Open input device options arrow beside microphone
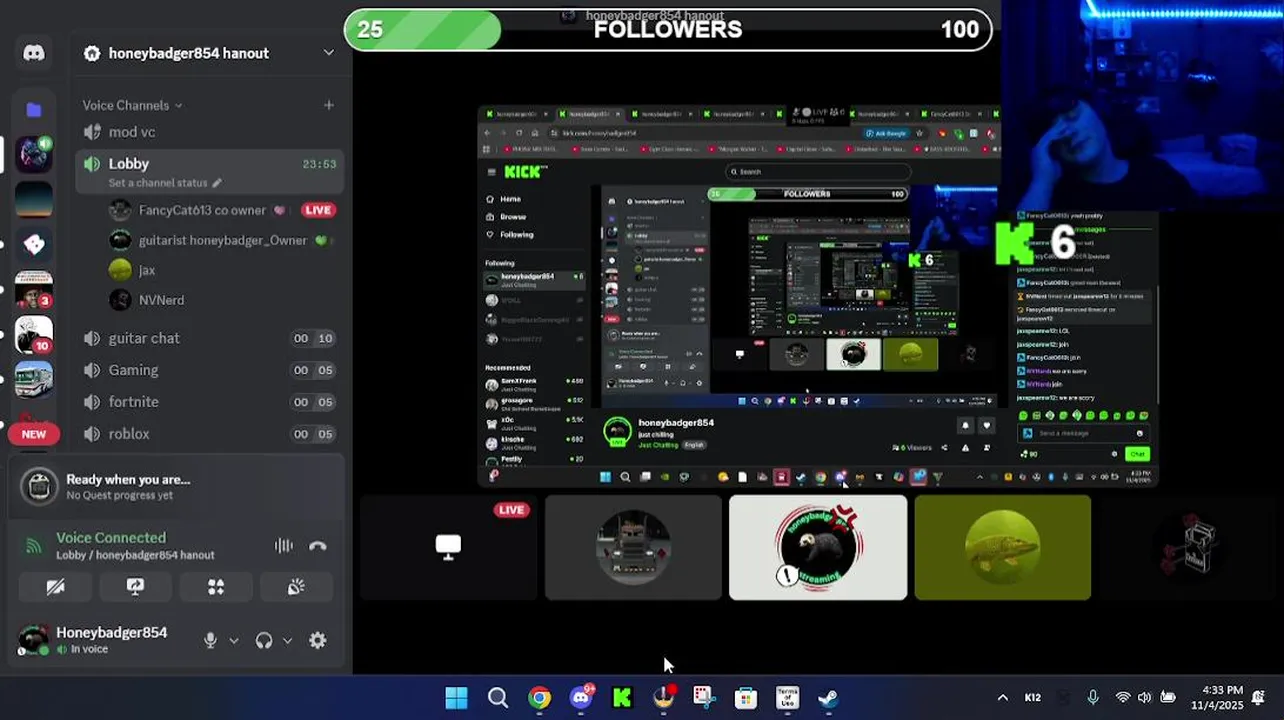This screenshot has height=720, width=1284. [x=234, y=641]
